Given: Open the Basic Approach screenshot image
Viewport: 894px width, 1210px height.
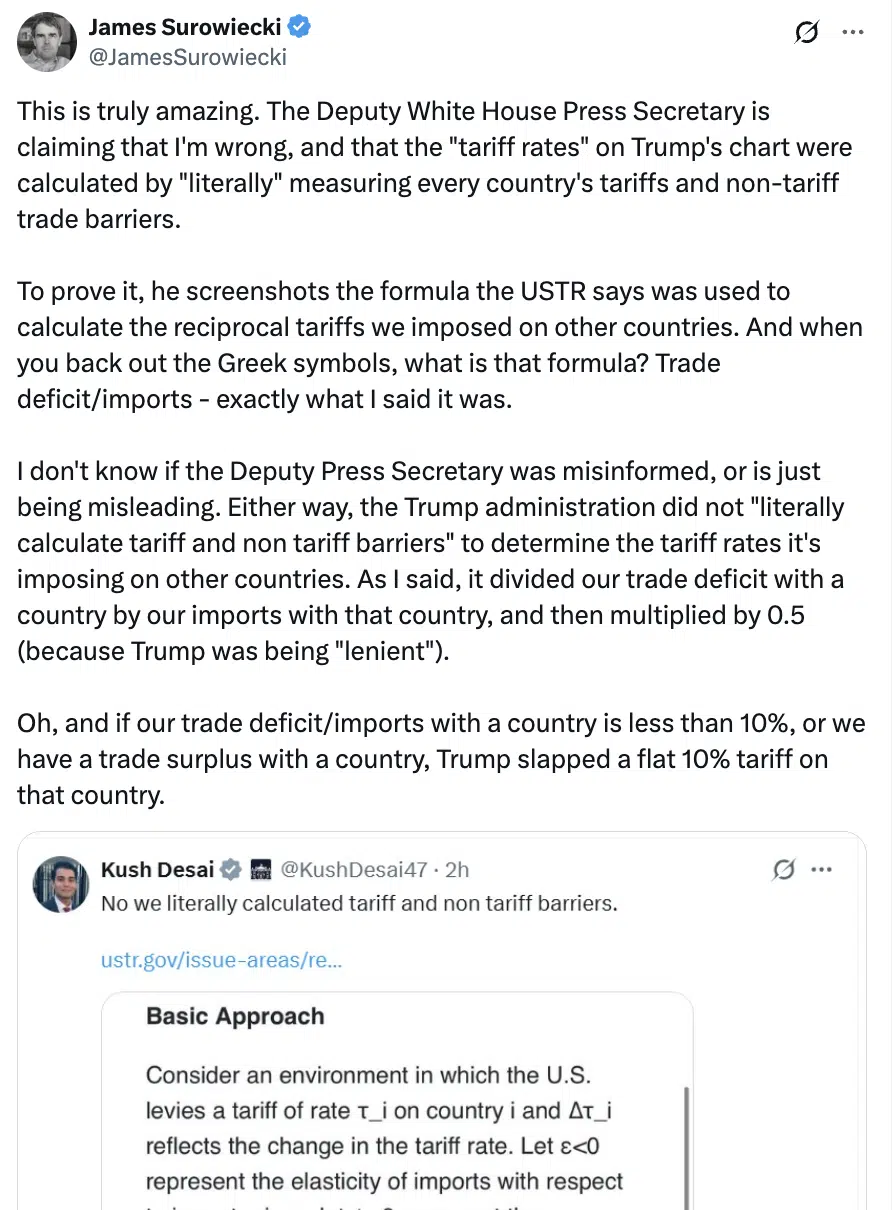Looking at the screenshot, I should coord(397,1100).
